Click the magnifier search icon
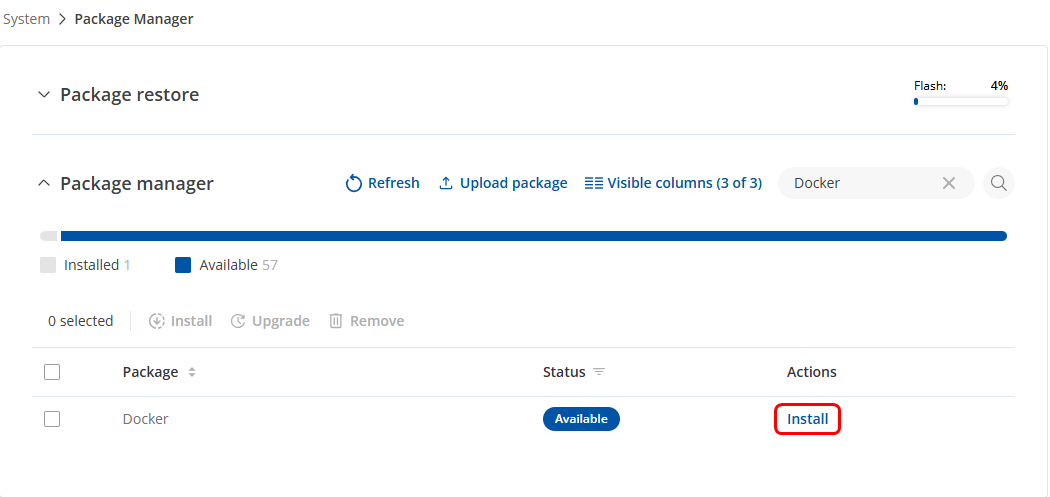Image resolution: width=1050 pixels, height=497 pixels. [x=998, y=183]
